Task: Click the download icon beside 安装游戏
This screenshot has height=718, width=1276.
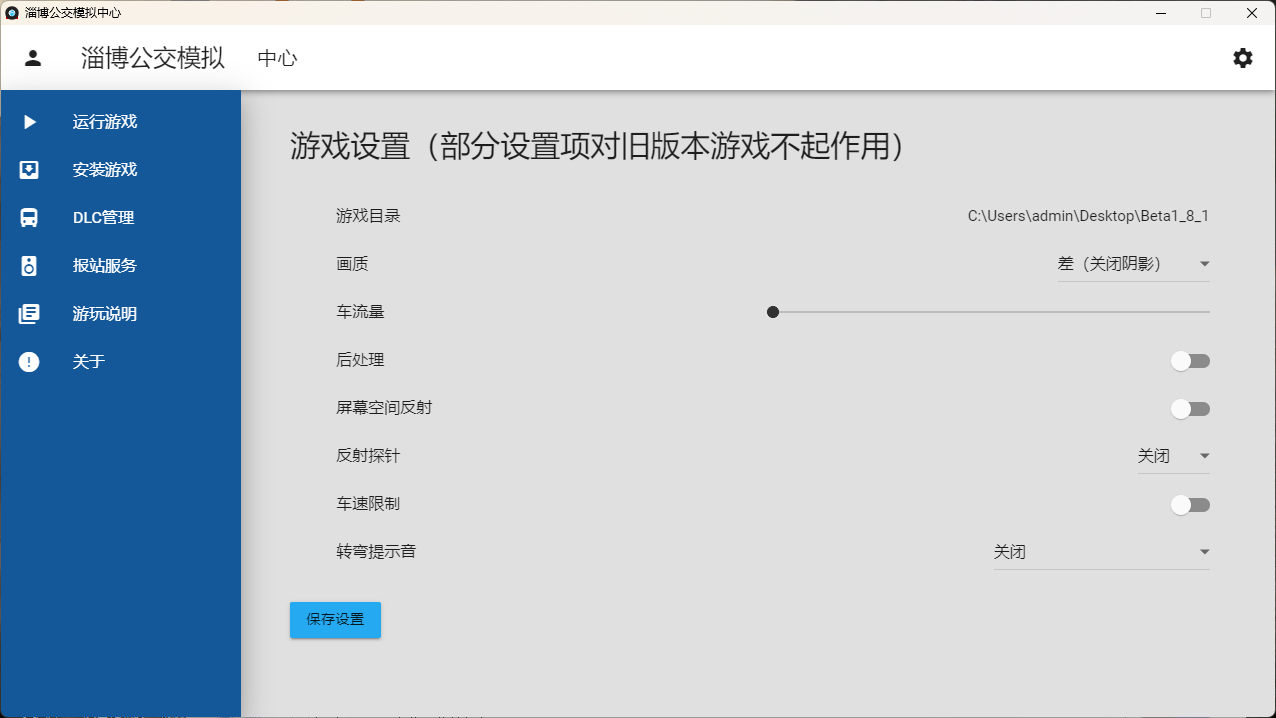Action: point(30,170)
